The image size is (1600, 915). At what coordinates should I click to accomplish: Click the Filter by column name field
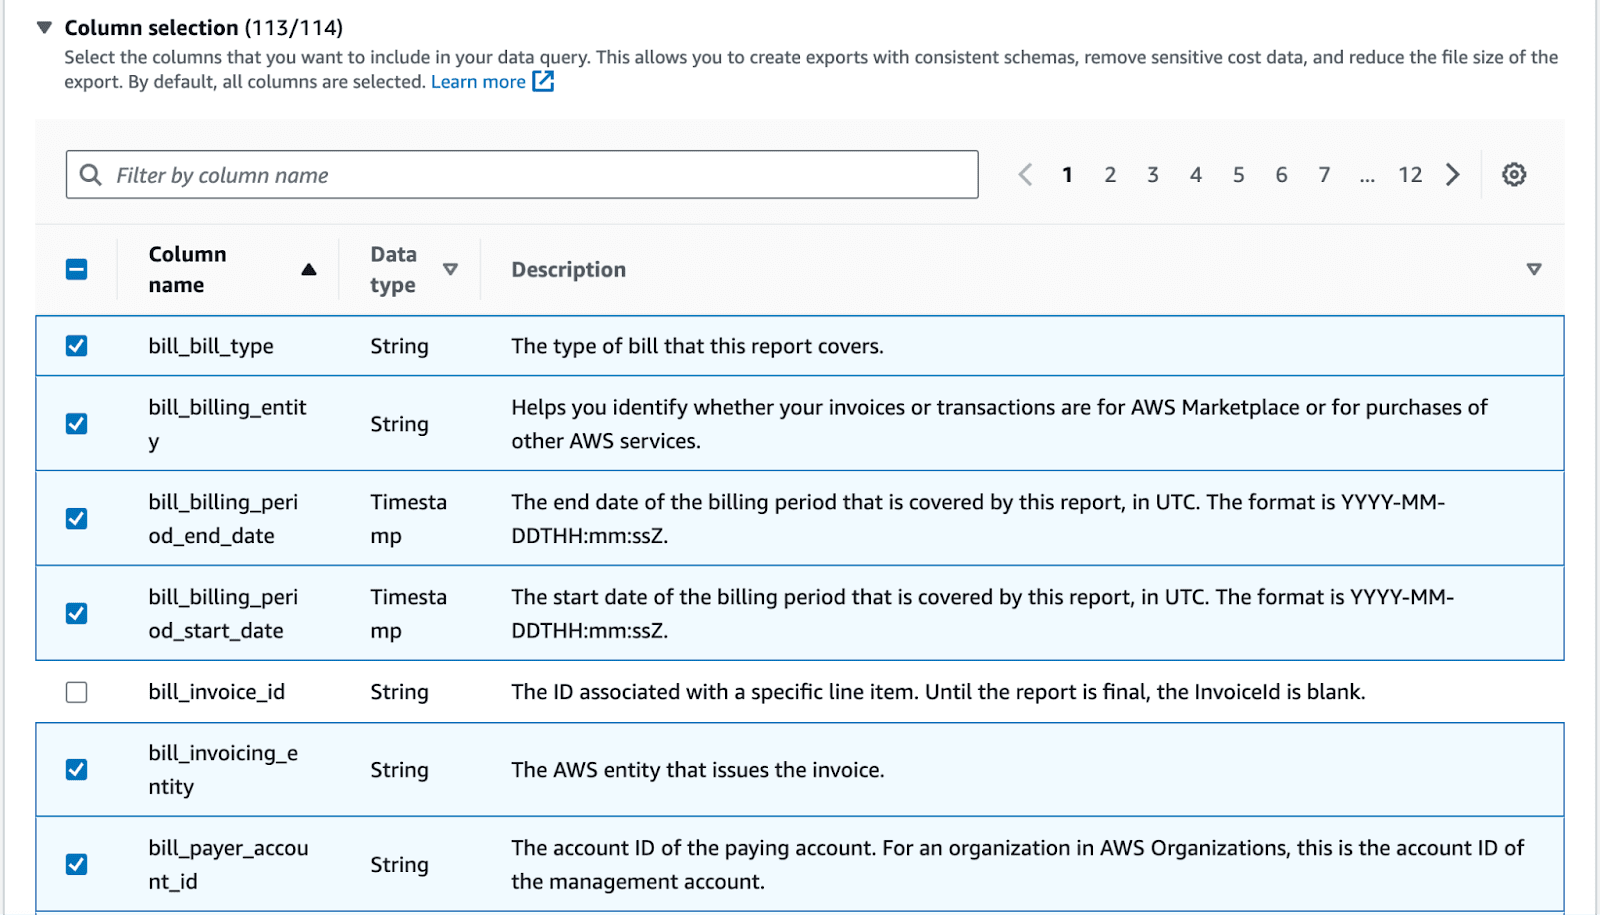540,175
